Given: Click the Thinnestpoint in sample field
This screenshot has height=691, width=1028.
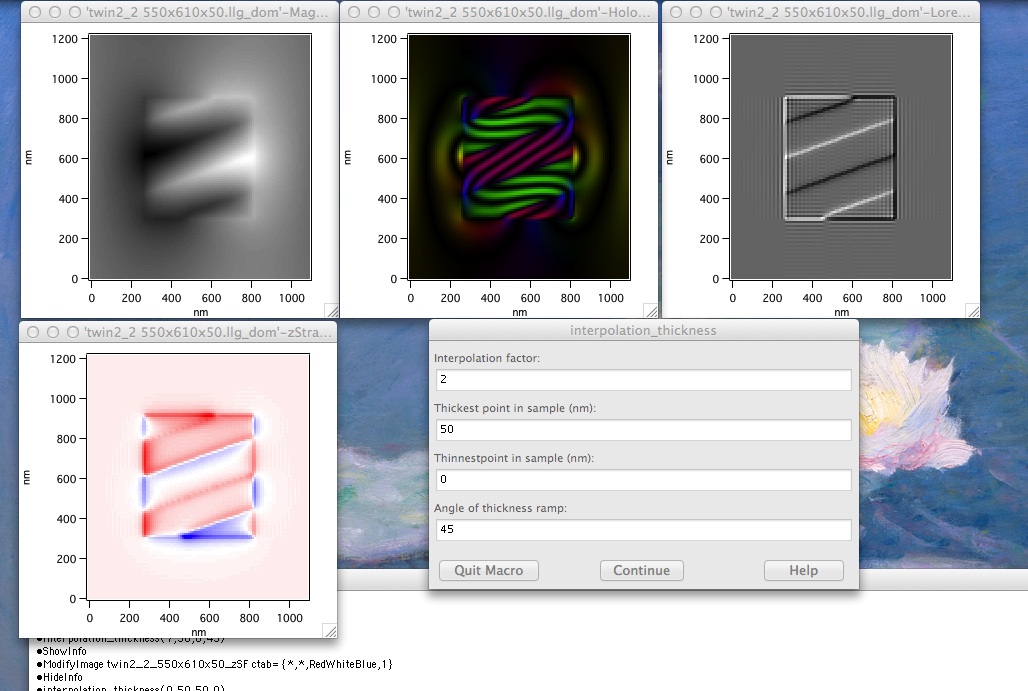Looking at the screenshot, I should pyautogui.click(x=643, y=480).
